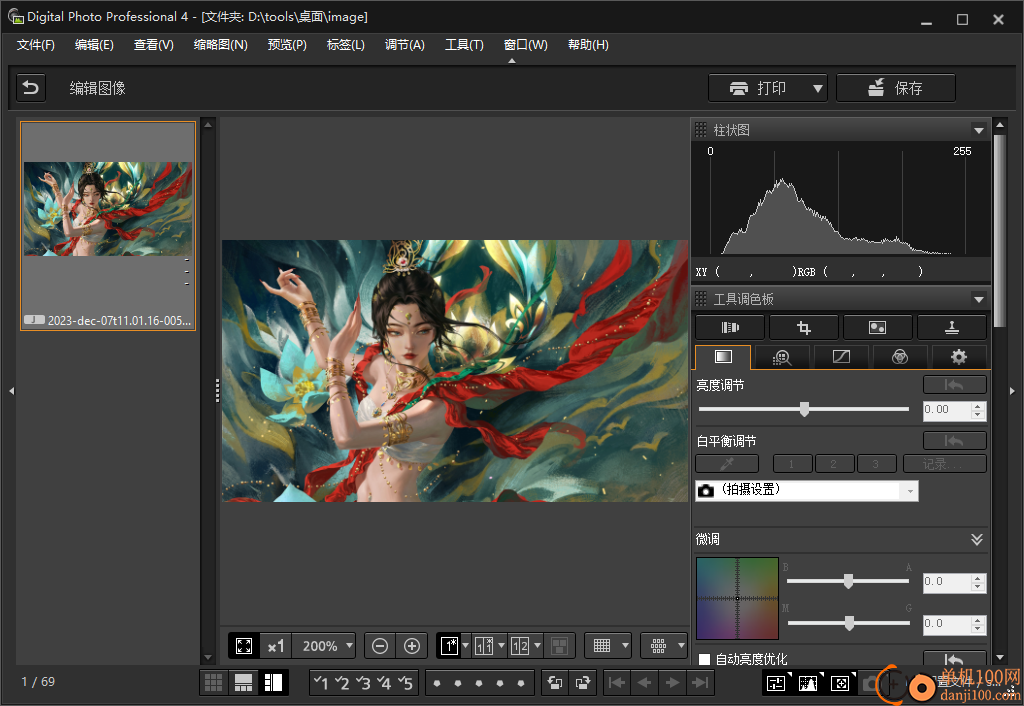Select two-image split preview icon

click(520, 646)
